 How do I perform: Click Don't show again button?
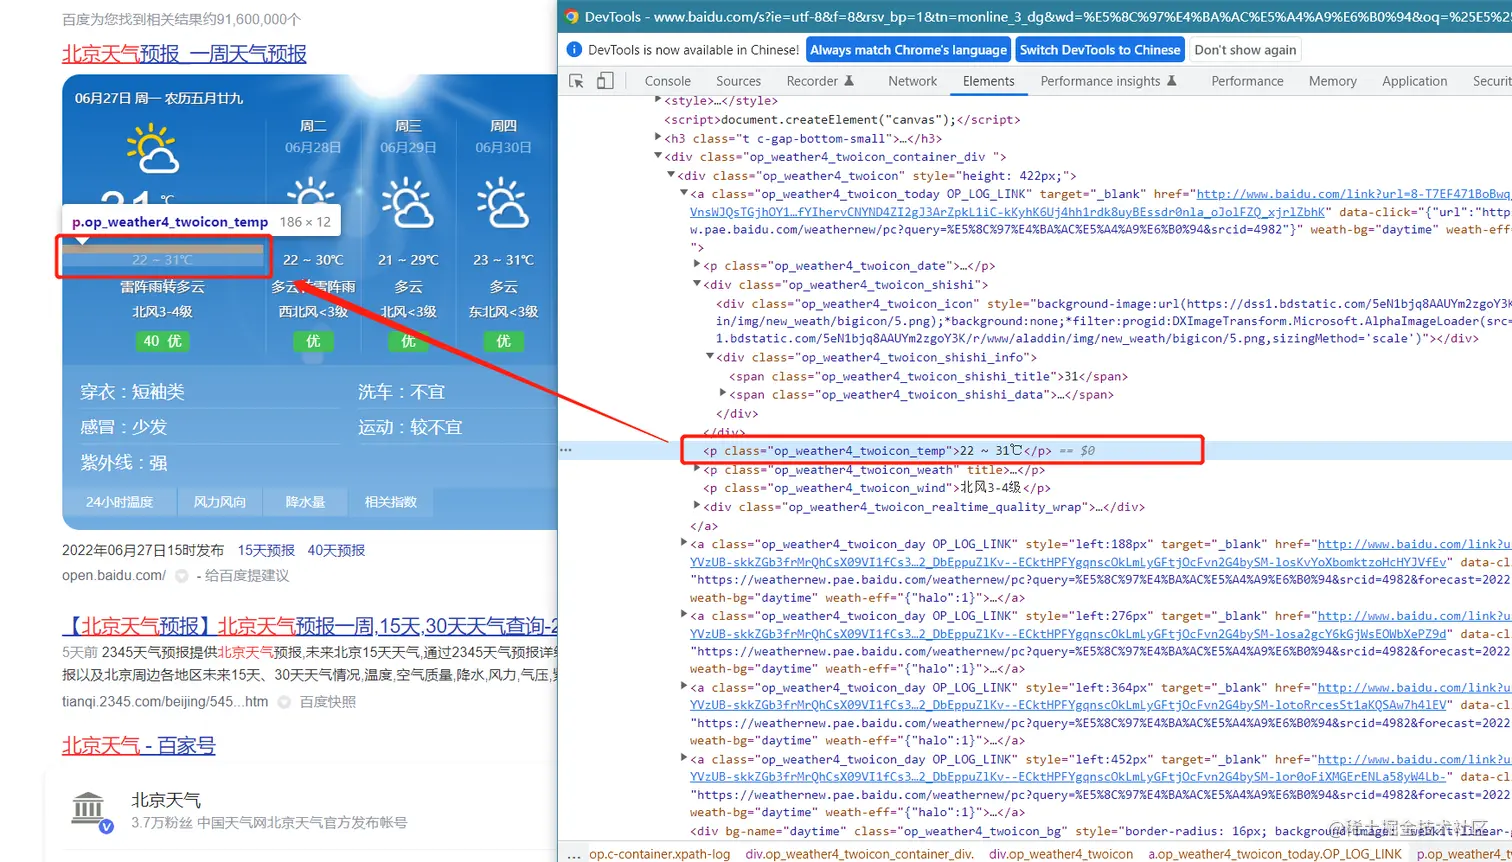pyautogui.click(x=1245, y=50)
